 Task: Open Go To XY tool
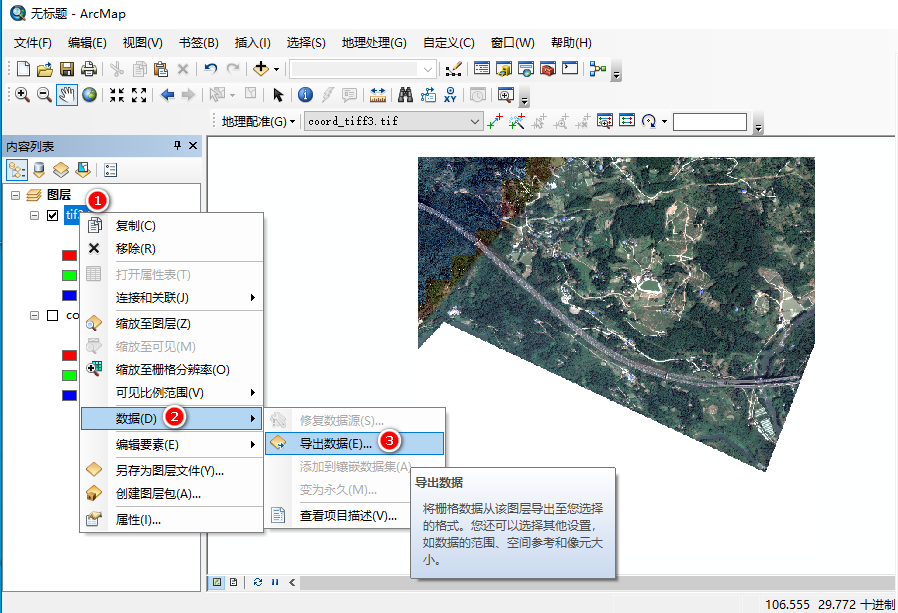coord(450,95)
